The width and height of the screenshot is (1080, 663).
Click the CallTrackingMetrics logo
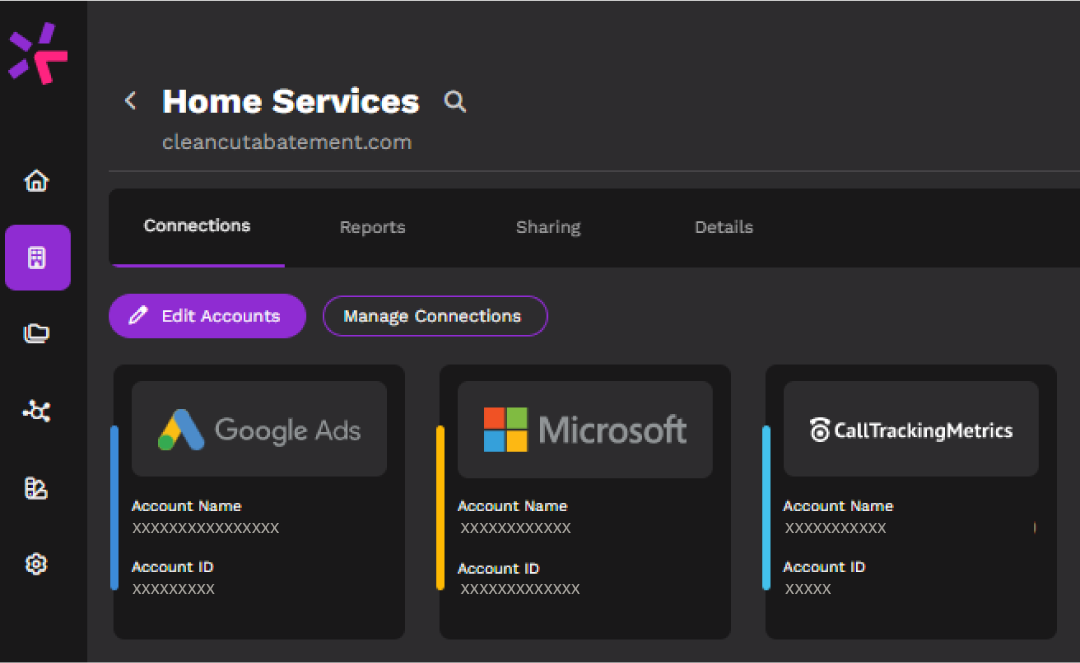pyautogui.click(x=911, y=430)
